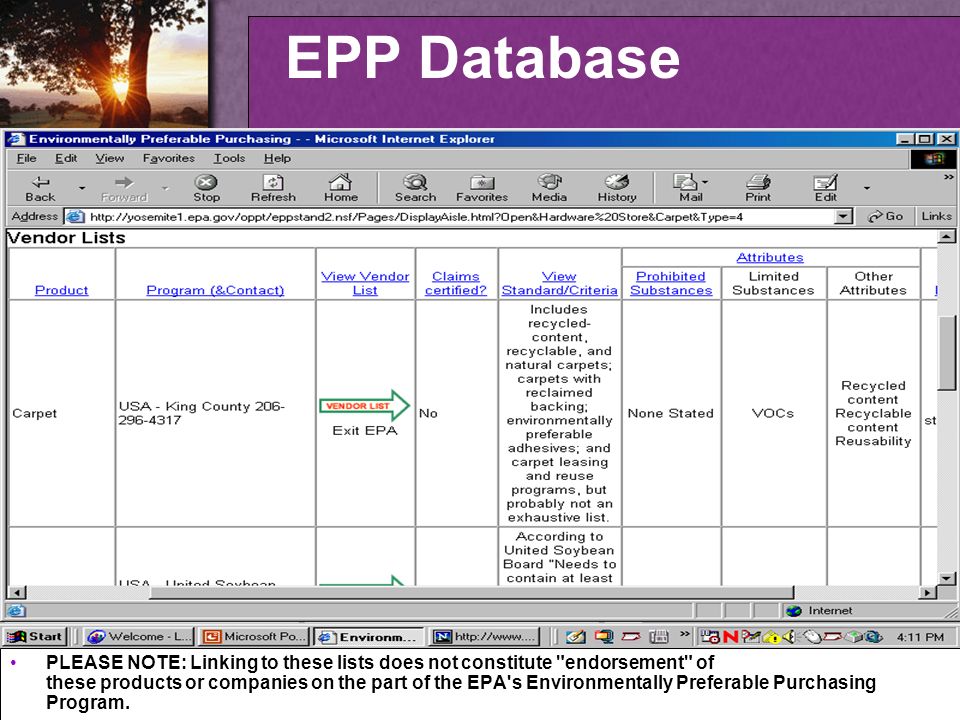Show the History pane
The width and height of the screenshot is (960, 720).
point(617,189)
